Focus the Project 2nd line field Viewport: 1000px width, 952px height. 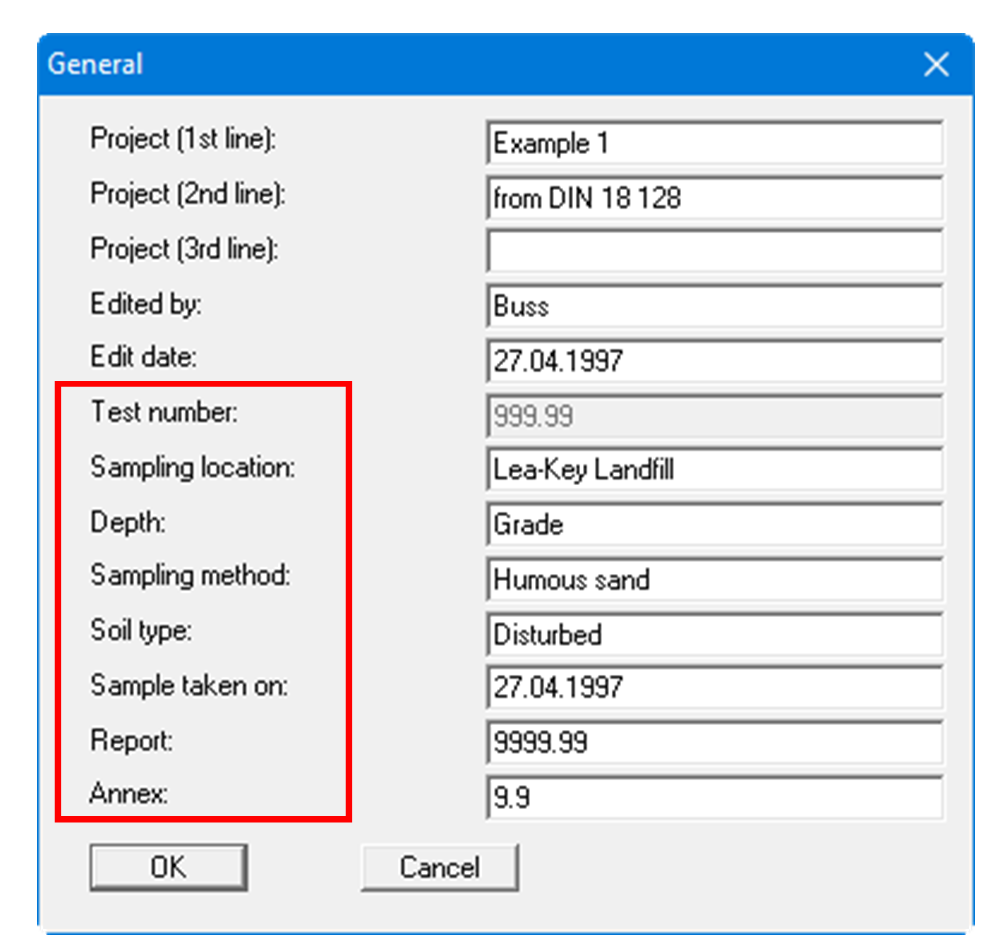point(714,198)
